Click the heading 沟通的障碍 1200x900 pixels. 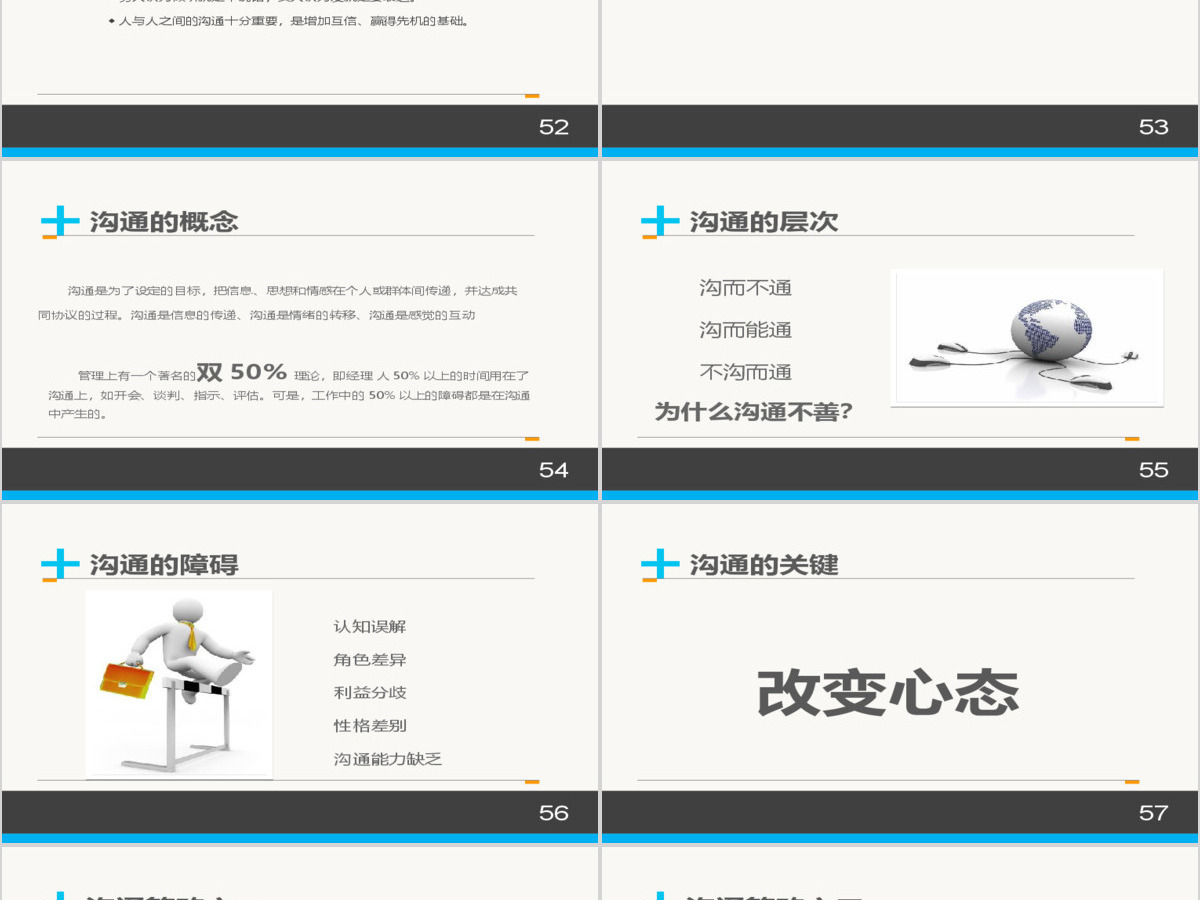tap(164, 565)
